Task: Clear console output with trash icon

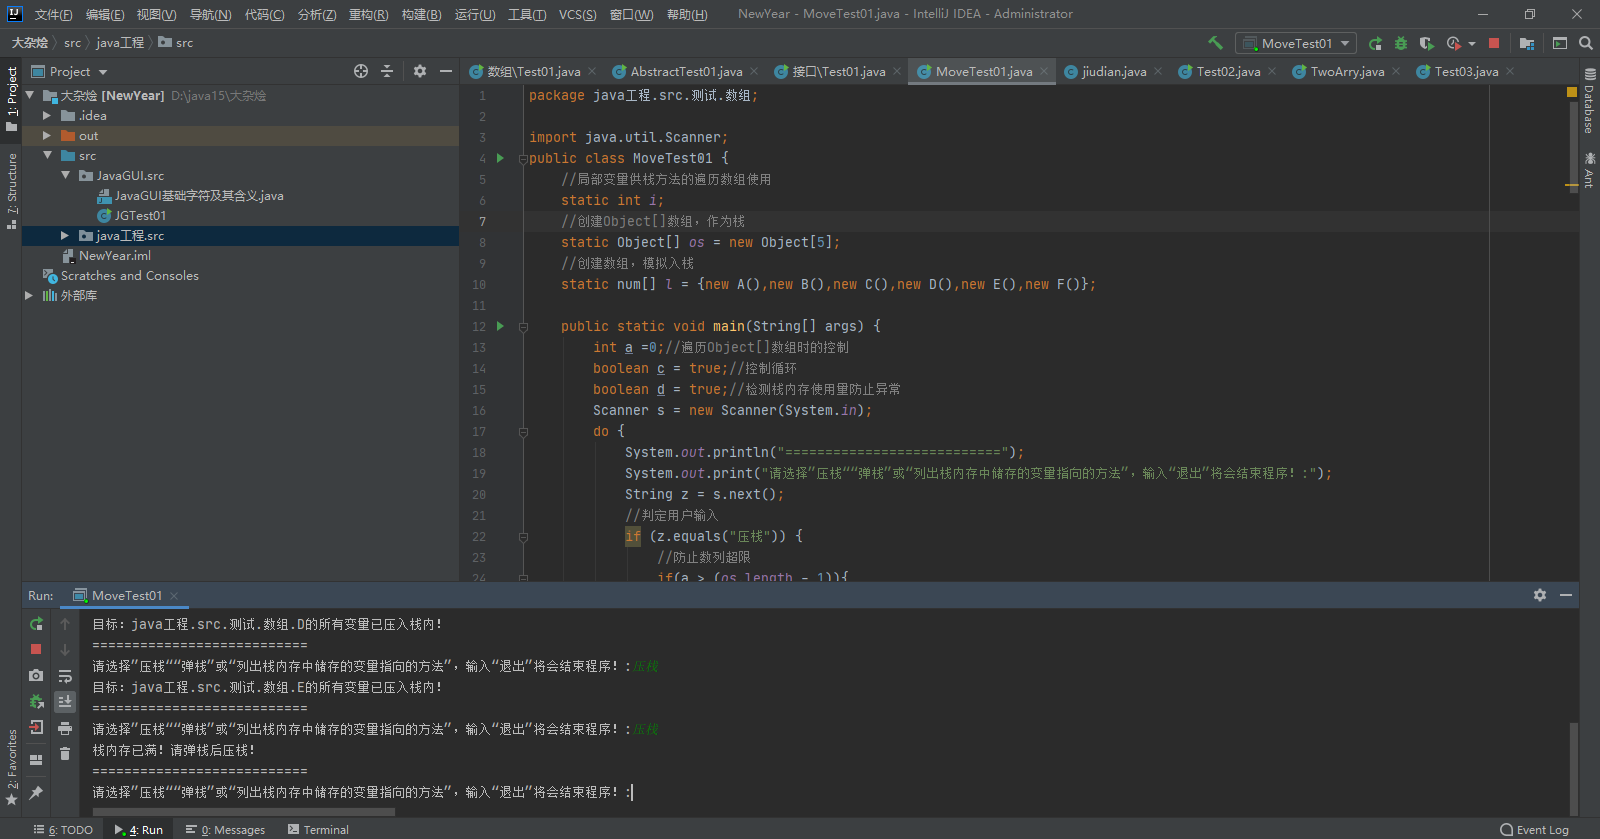Action: click(65, 754)
